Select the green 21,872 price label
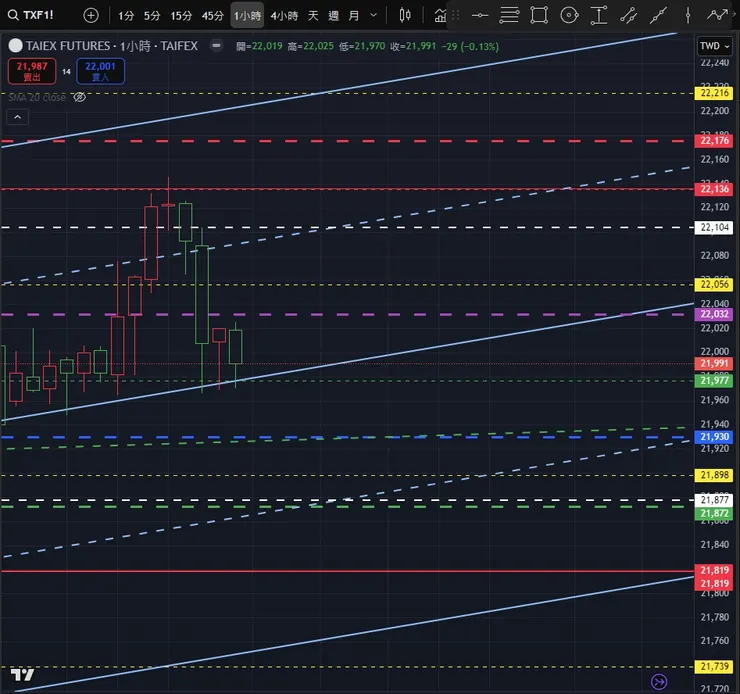 (x=714, y=514)
